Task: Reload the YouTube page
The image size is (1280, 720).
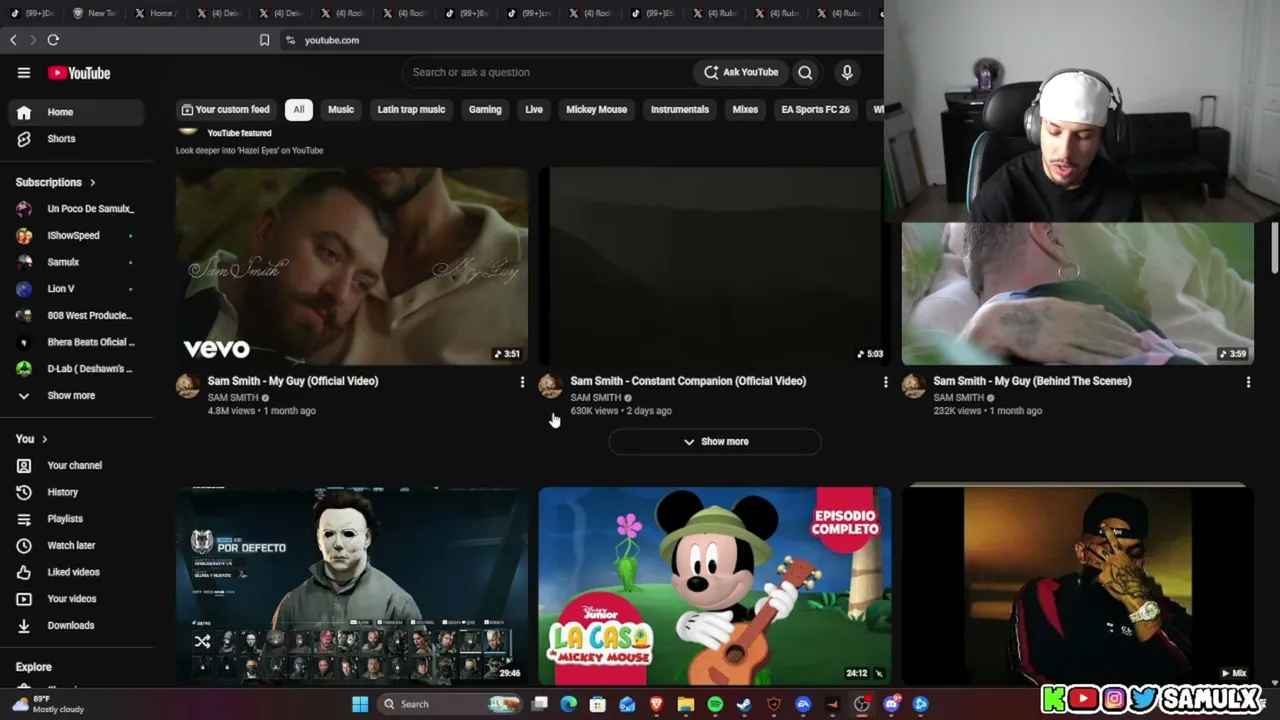Action: (53, 40)
